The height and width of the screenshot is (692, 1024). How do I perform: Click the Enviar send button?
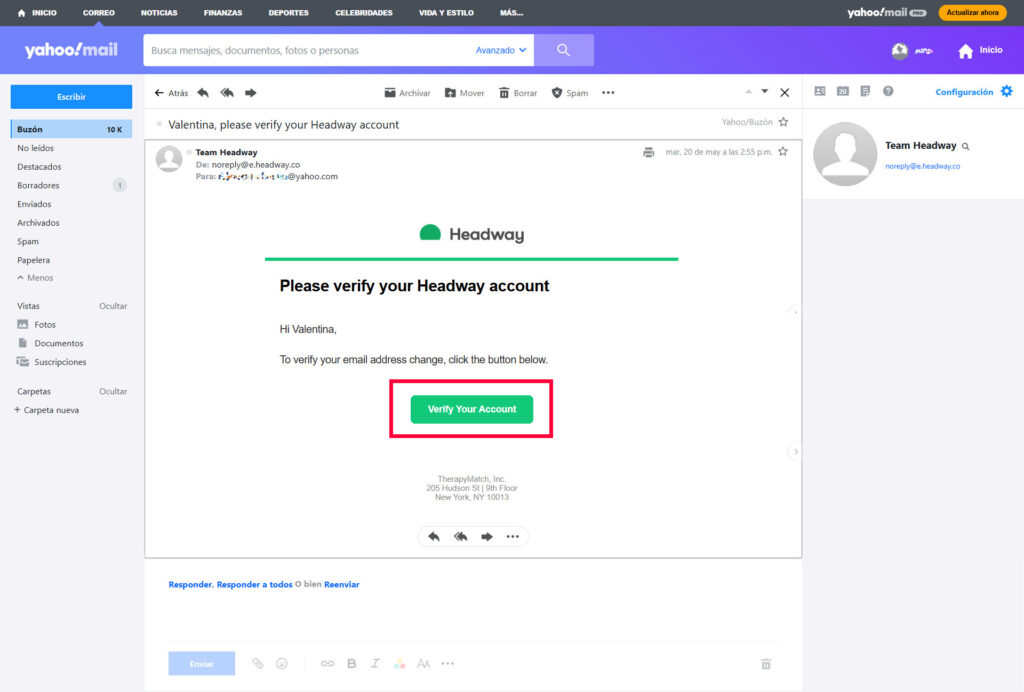201,663
